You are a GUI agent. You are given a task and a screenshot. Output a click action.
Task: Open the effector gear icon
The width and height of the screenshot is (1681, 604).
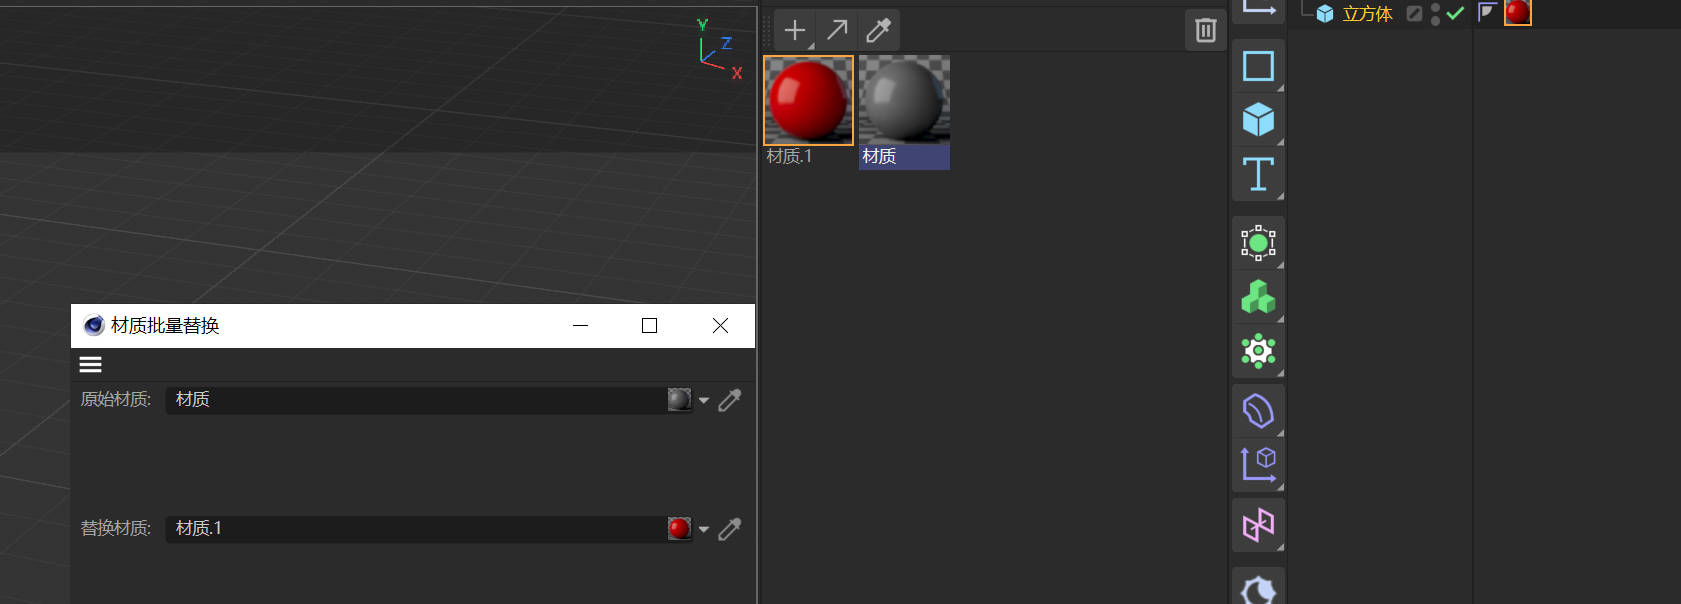pos(1258,351)
